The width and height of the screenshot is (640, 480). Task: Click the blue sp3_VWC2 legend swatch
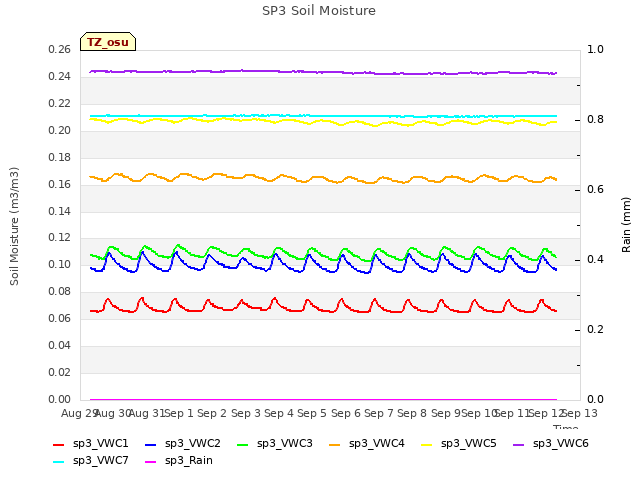tap(151, 444)
